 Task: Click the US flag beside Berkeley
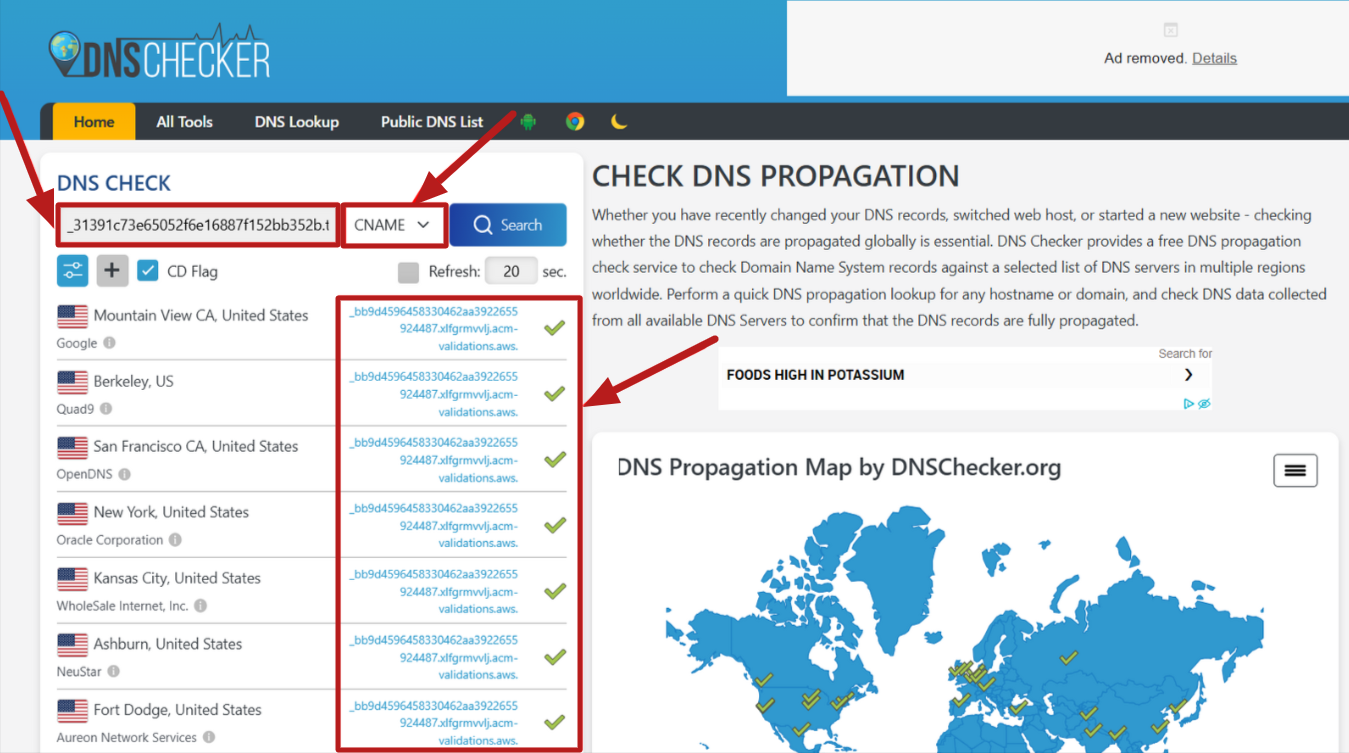point(72,382)
